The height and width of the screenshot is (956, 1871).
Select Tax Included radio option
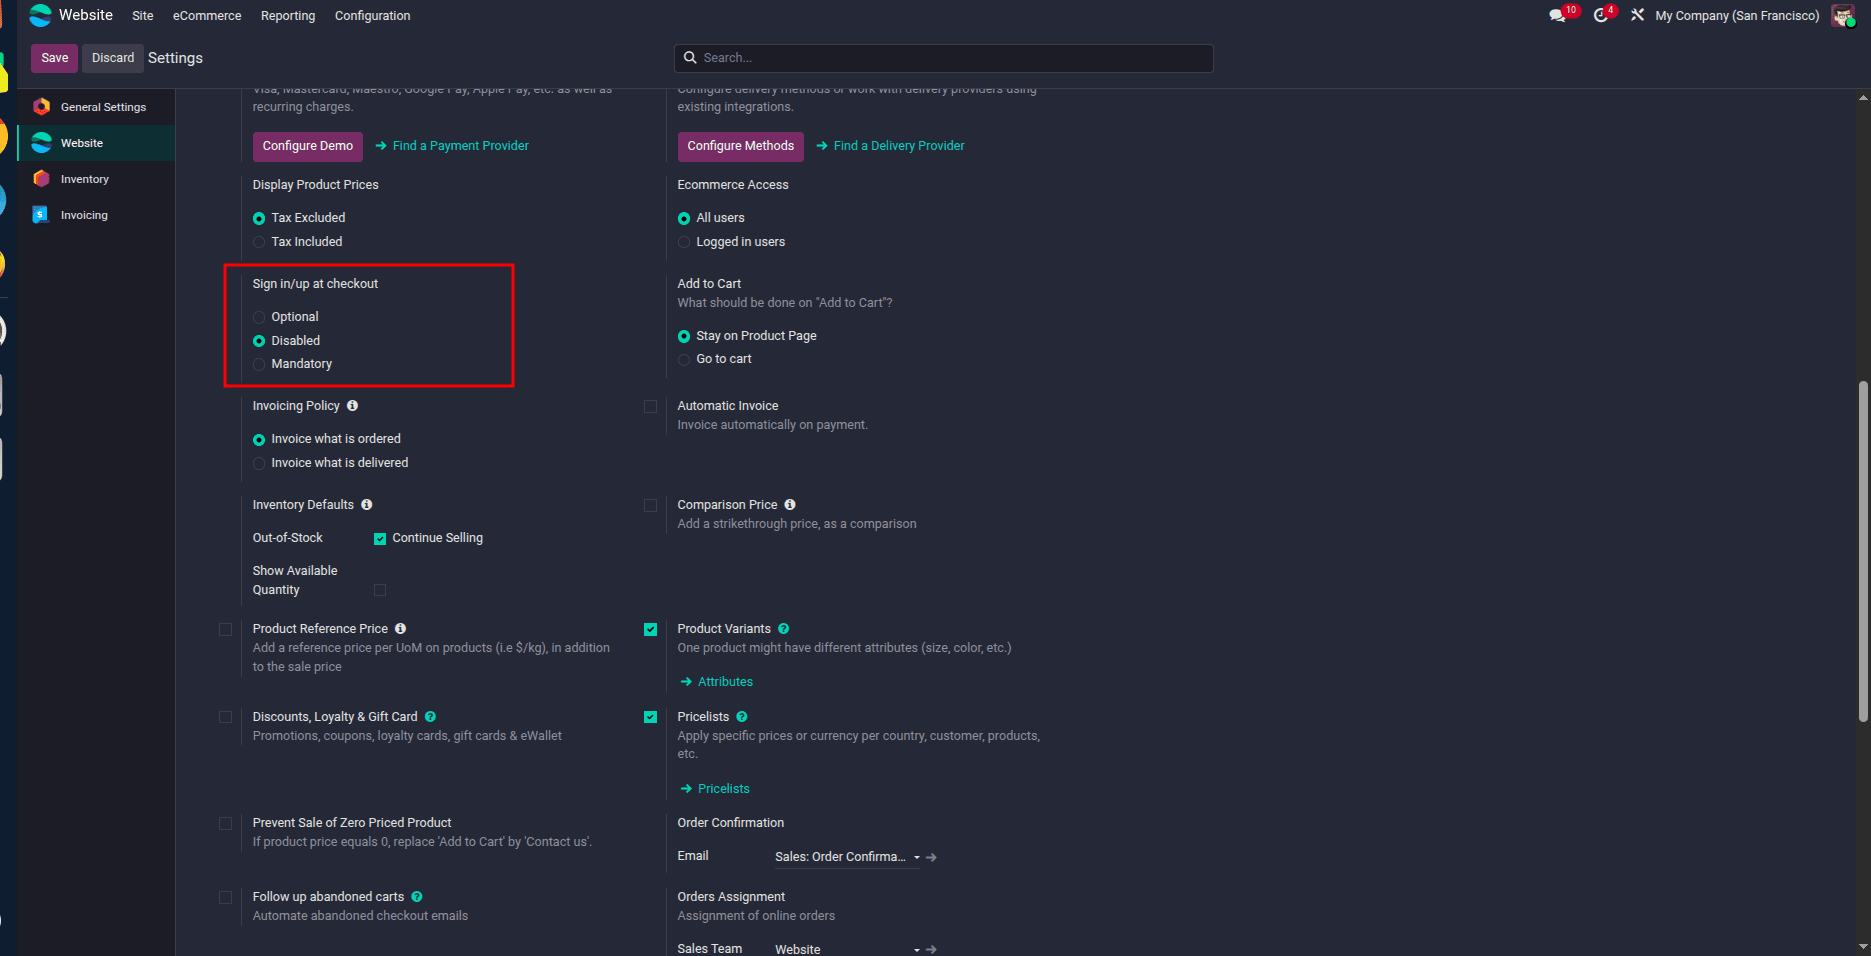(x=259, y=242)
